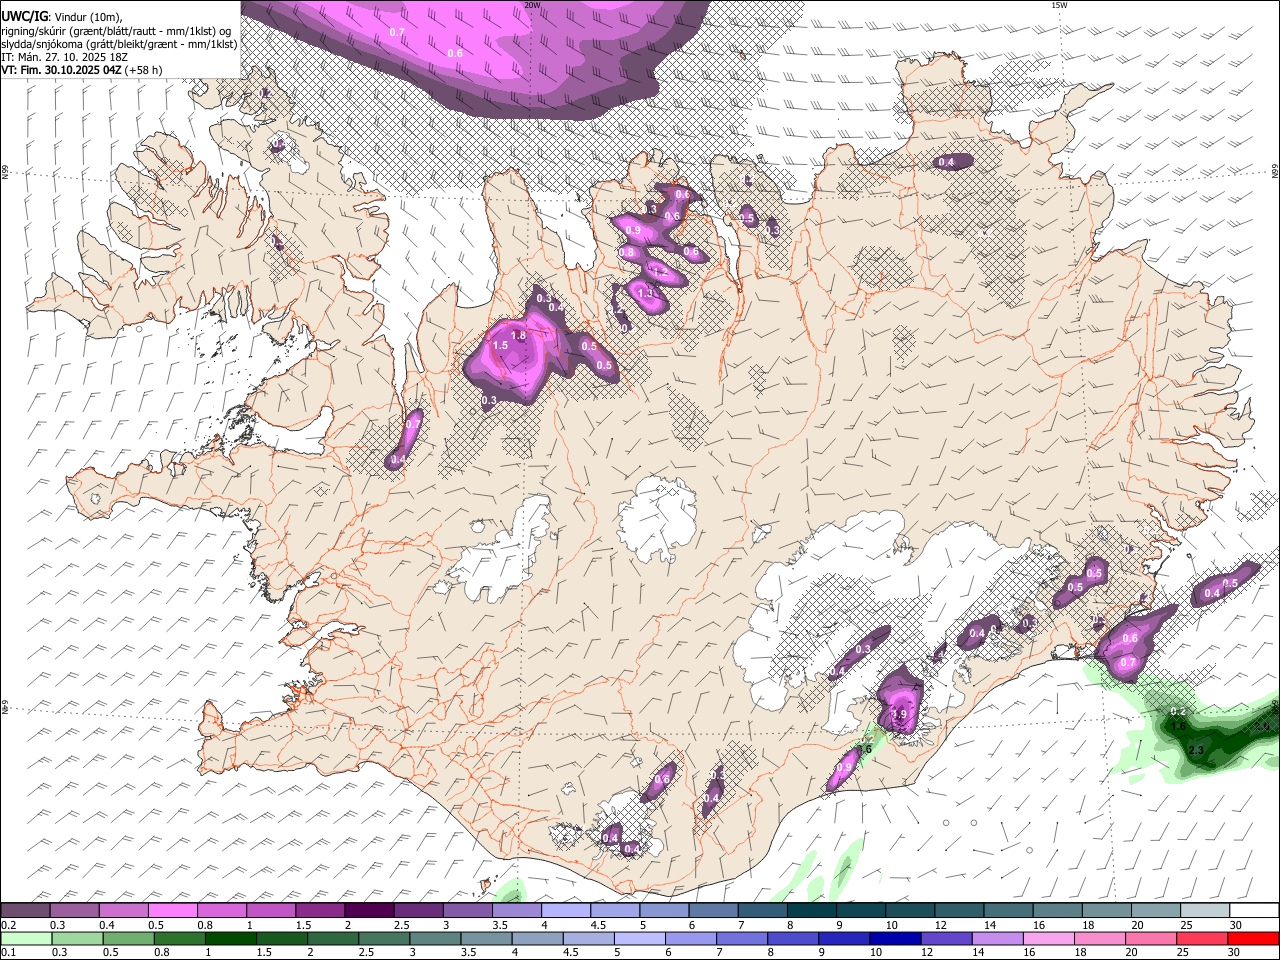Click the white snow swatch labeled 30

tap(1253, 911)
